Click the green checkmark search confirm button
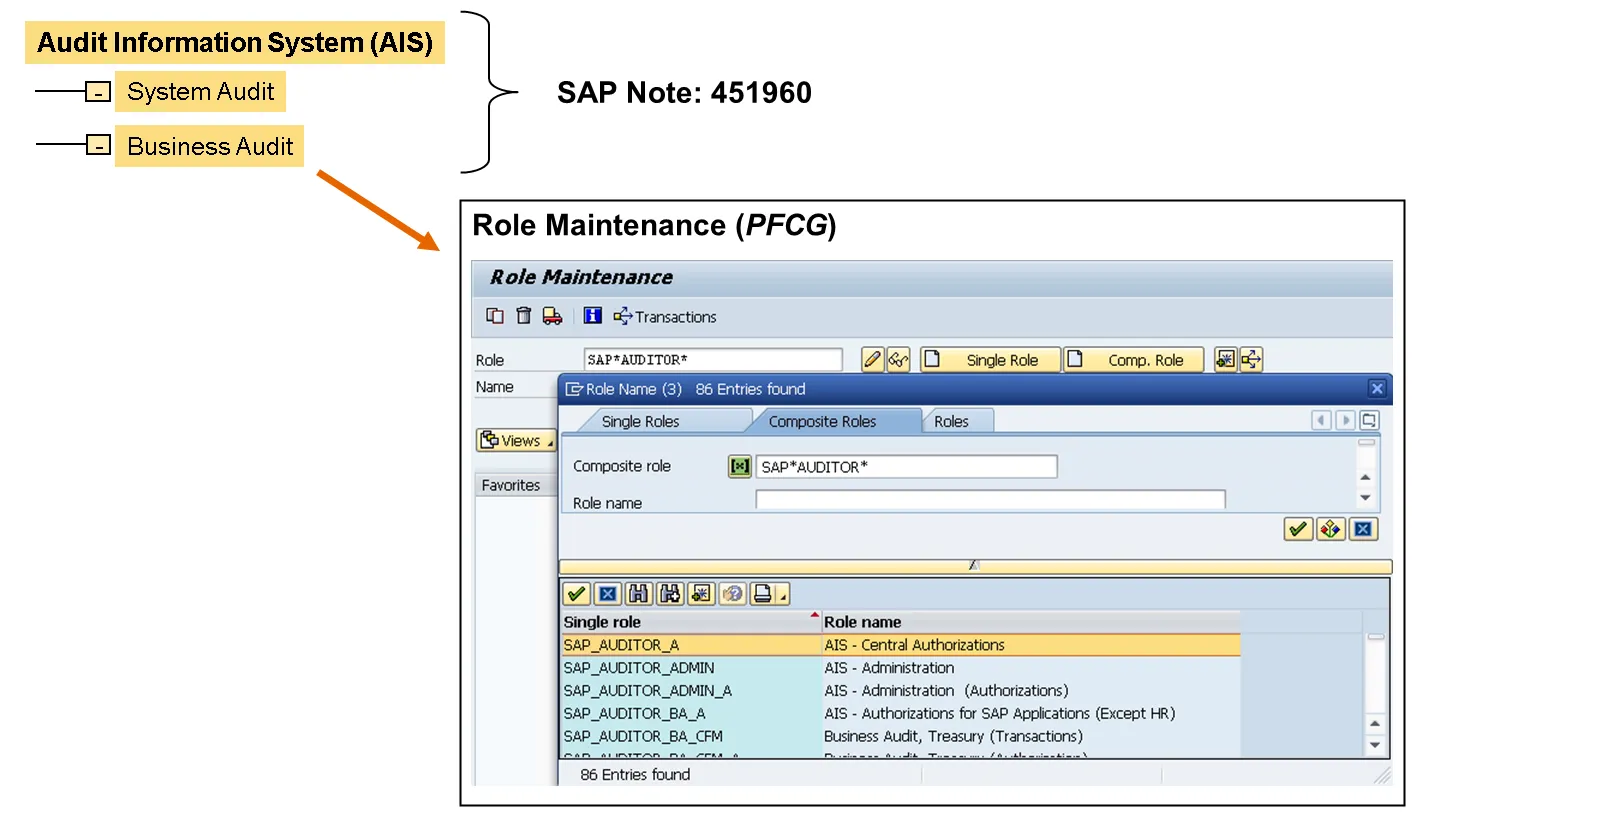Viewport: 1600px width, 817px height. (x=1298, y=529)
